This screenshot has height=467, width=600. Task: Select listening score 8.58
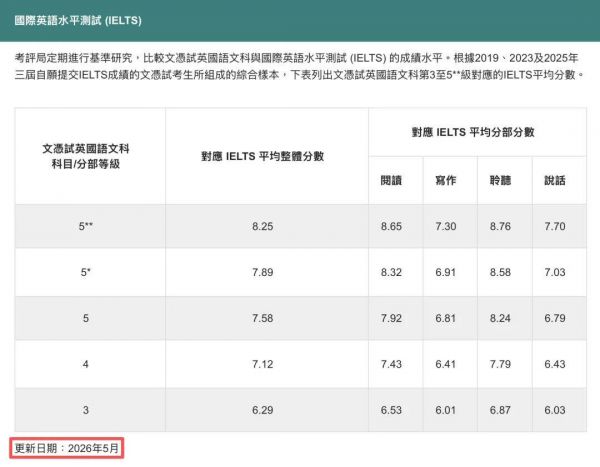tap(500, 272)
